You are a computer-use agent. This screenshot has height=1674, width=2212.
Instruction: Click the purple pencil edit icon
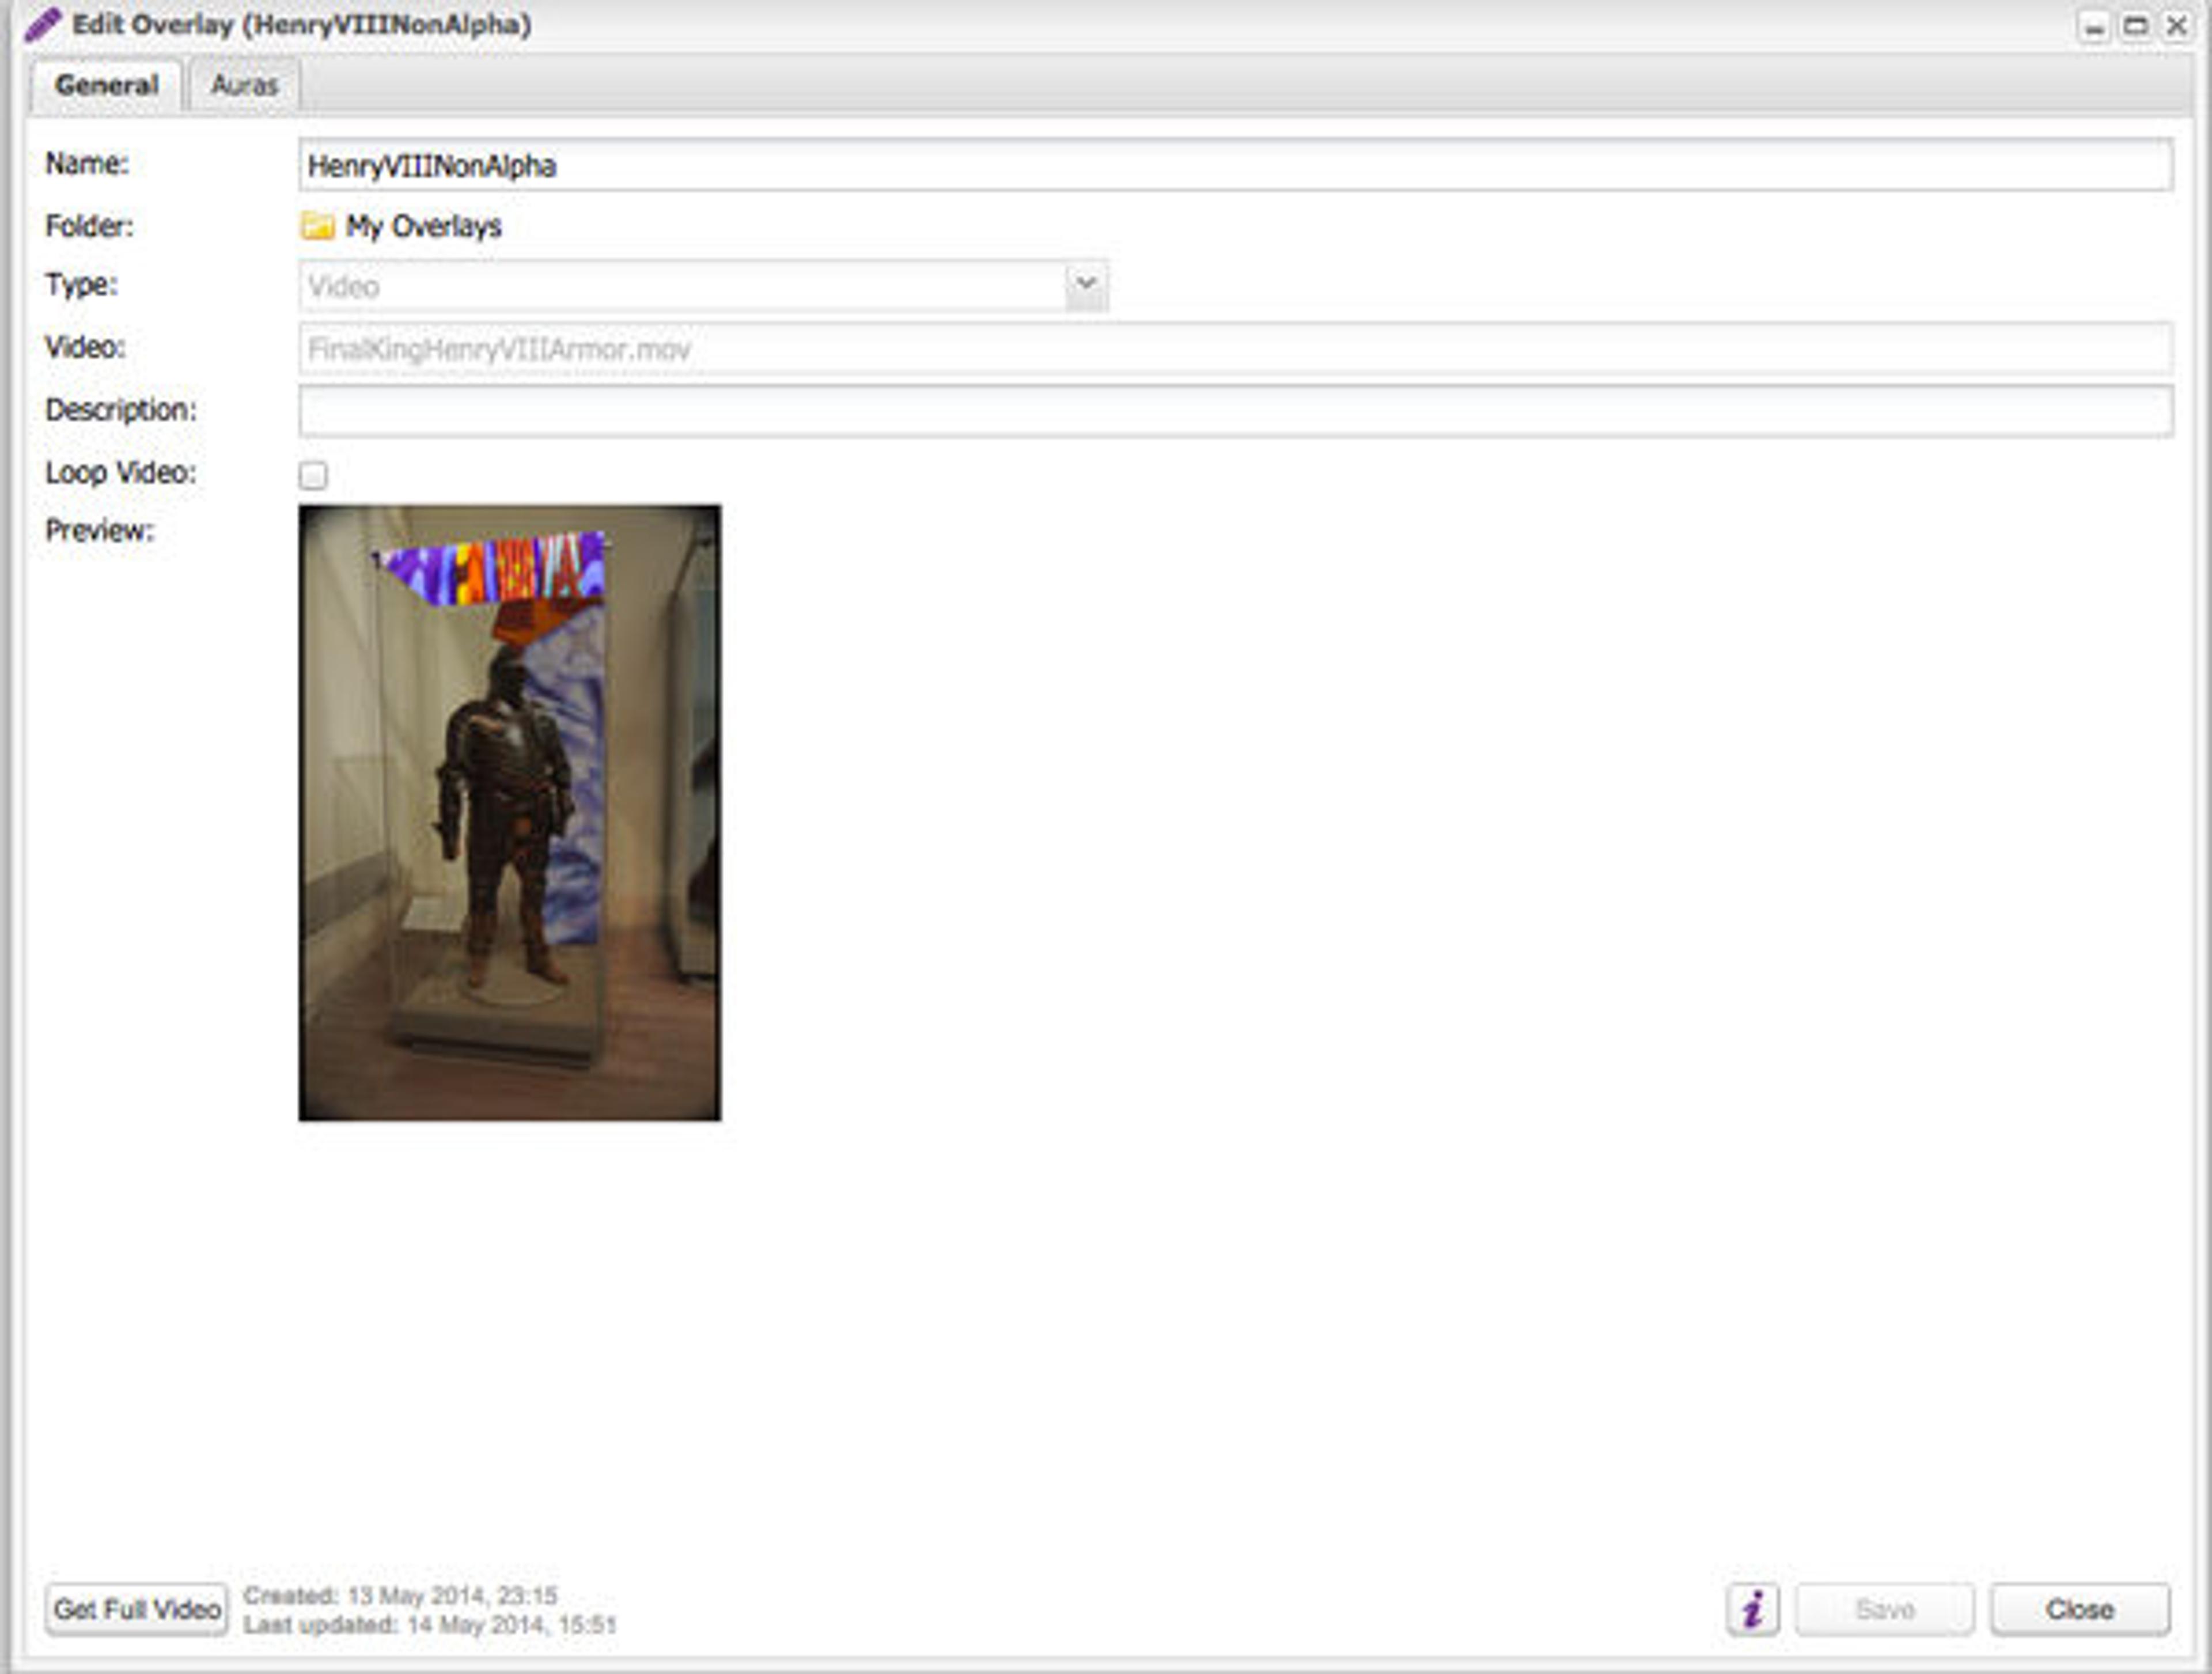point(42,25)
